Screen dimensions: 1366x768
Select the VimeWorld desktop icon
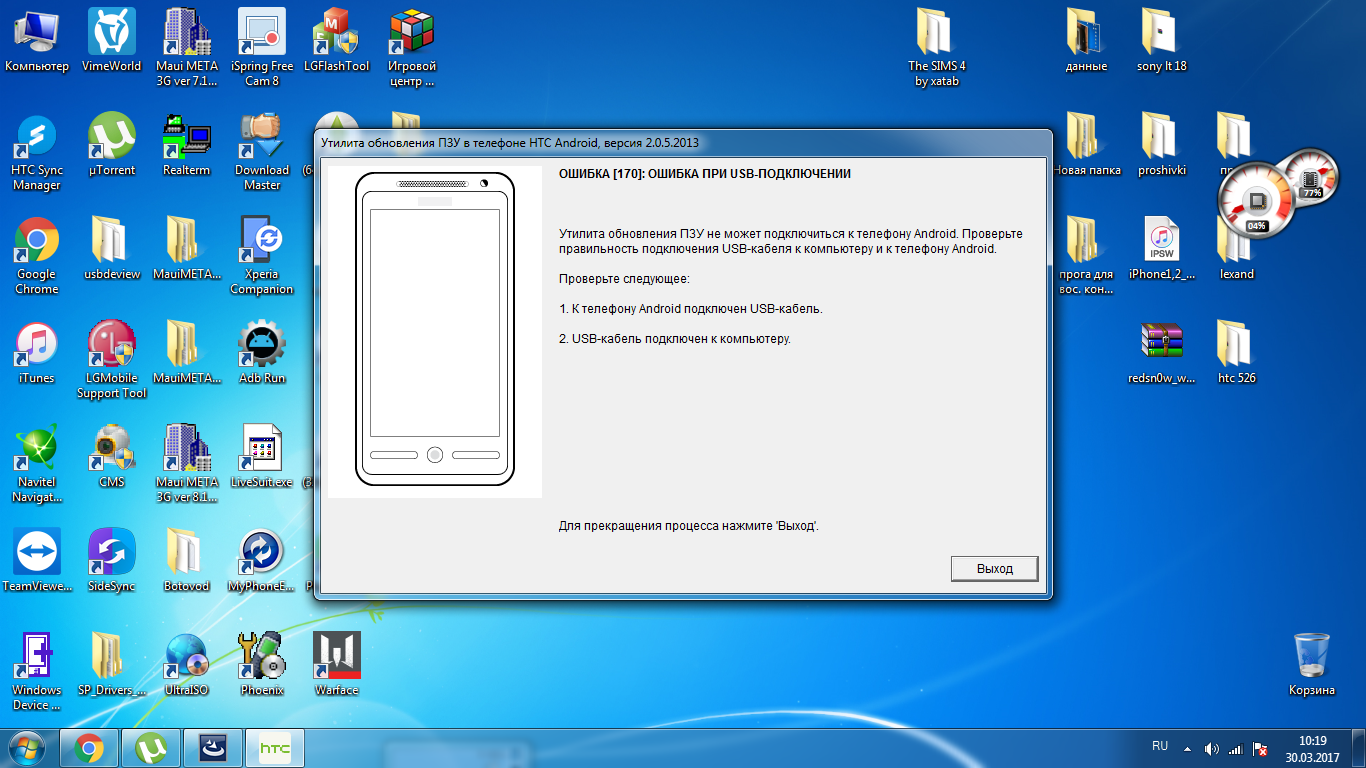click(112, 41)
